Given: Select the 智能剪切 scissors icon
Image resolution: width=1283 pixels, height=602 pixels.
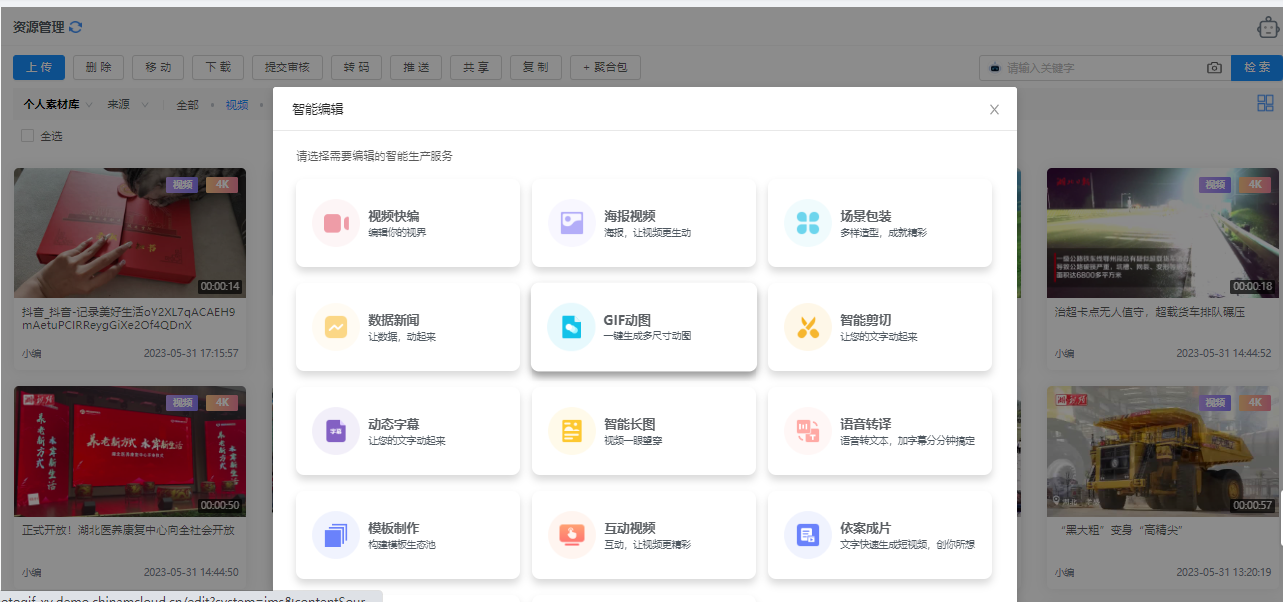Looking at the screenshot, I should click(808, 327).
